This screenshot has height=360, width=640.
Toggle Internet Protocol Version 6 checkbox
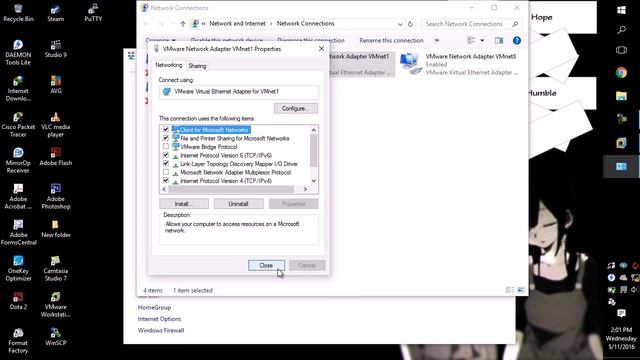coord(166,155)
